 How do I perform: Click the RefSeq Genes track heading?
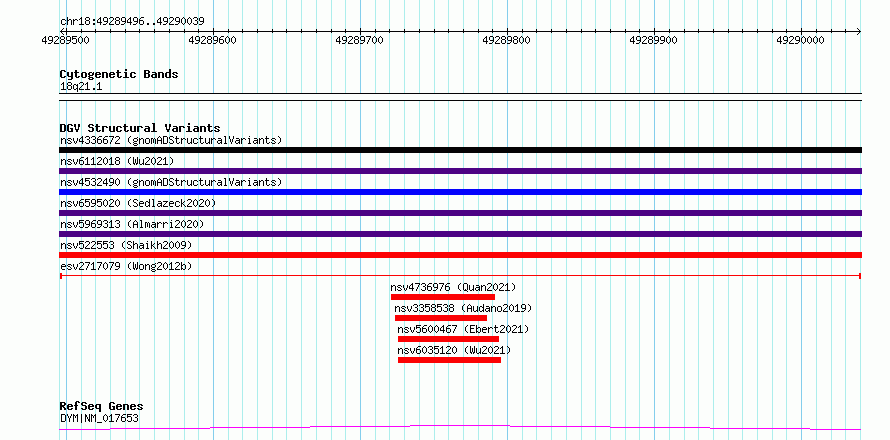pyautogui.click(x=102, y=407)
